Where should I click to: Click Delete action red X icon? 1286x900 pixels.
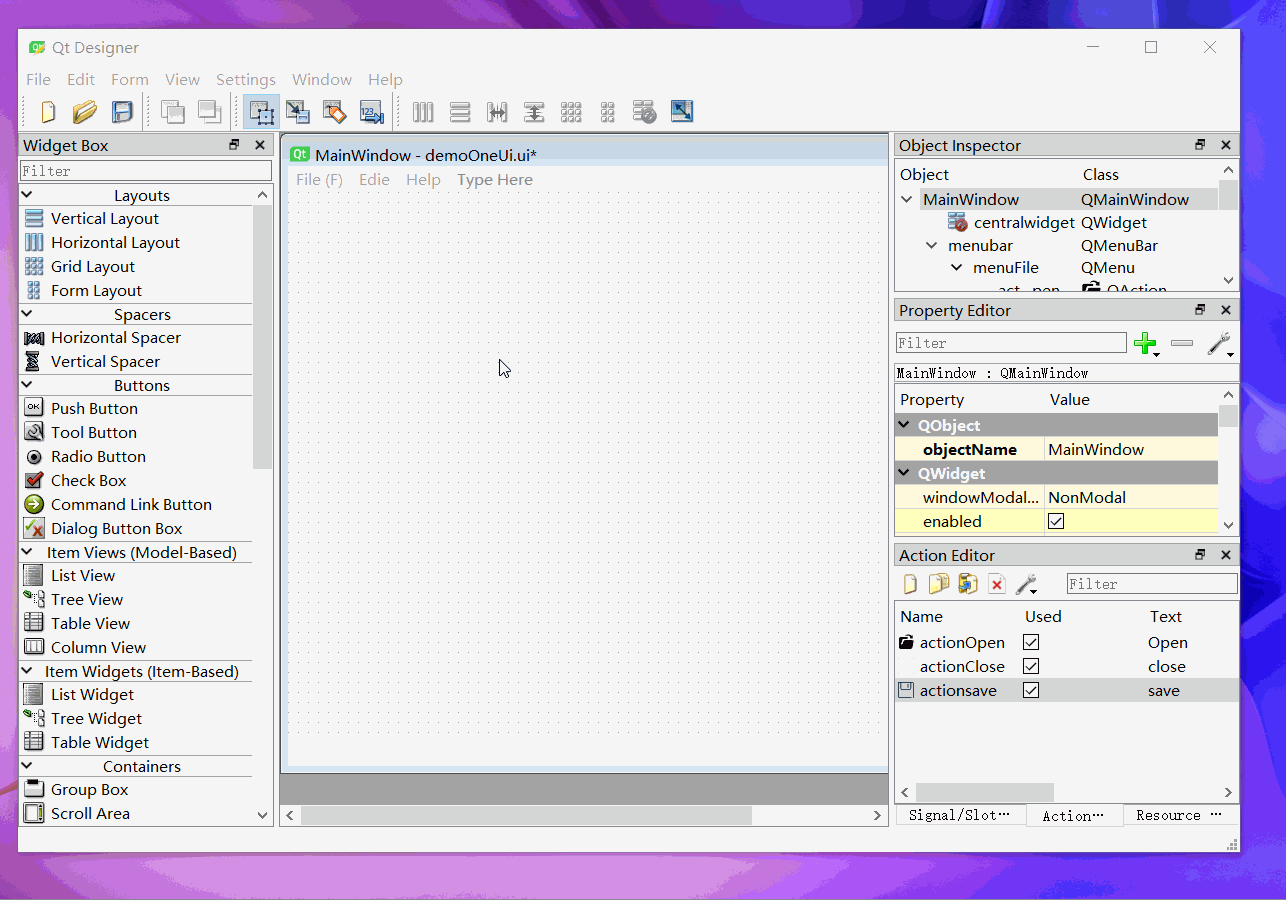[x=996, y=584]
